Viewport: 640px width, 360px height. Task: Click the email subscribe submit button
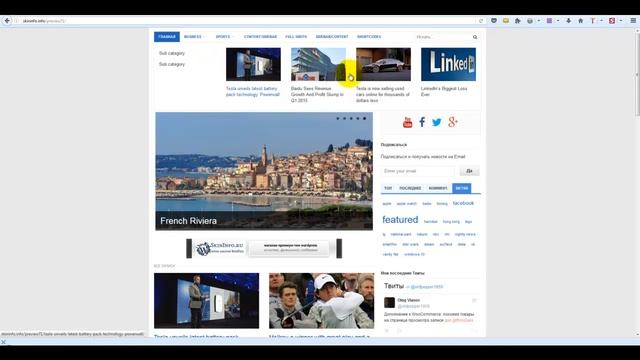pyautogui.click(x=469, y=171)
